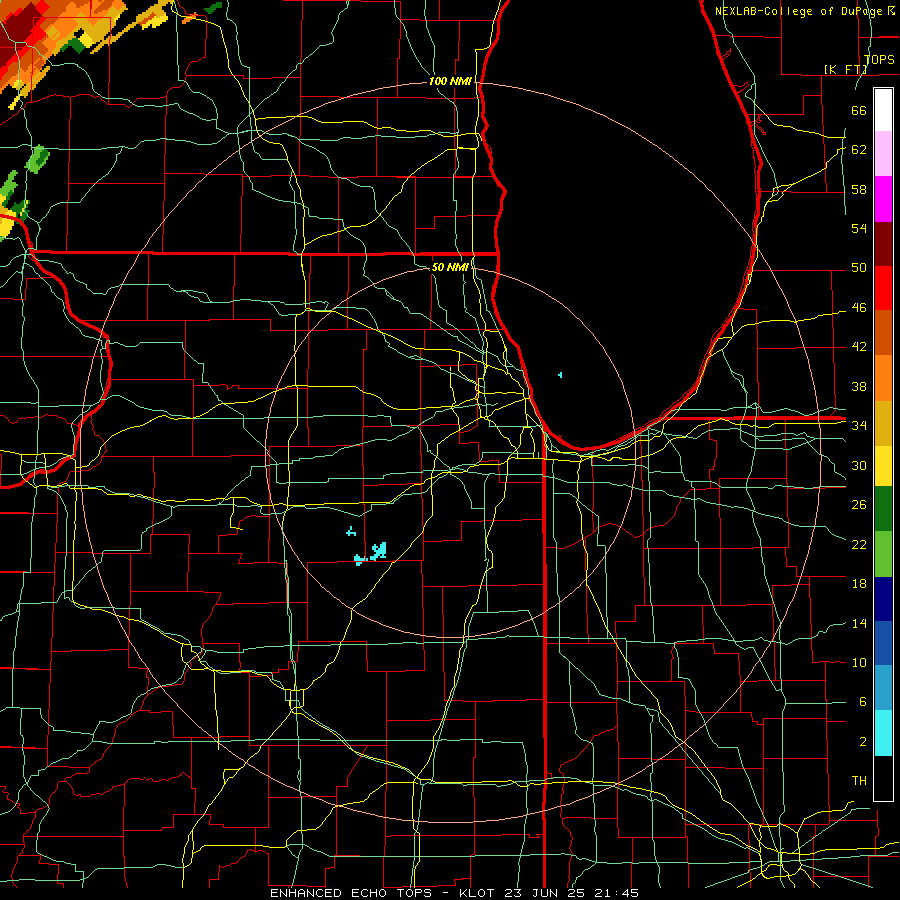
Task: Click the cyan legend swatch
Action: [883, 733]
